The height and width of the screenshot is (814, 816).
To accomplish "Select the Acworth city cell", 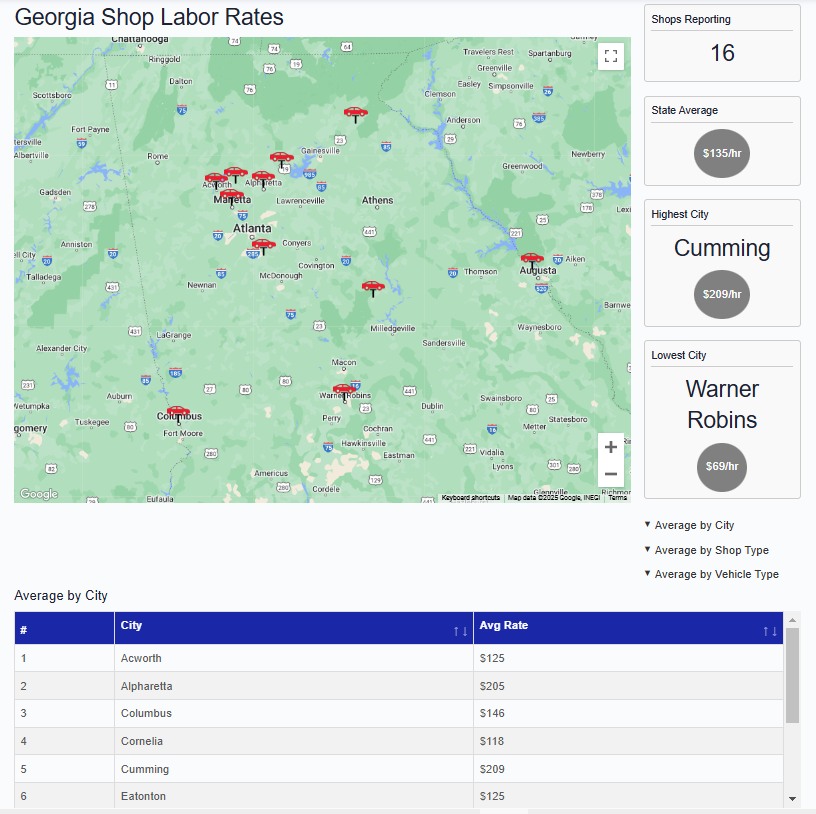I will [294, 658].
